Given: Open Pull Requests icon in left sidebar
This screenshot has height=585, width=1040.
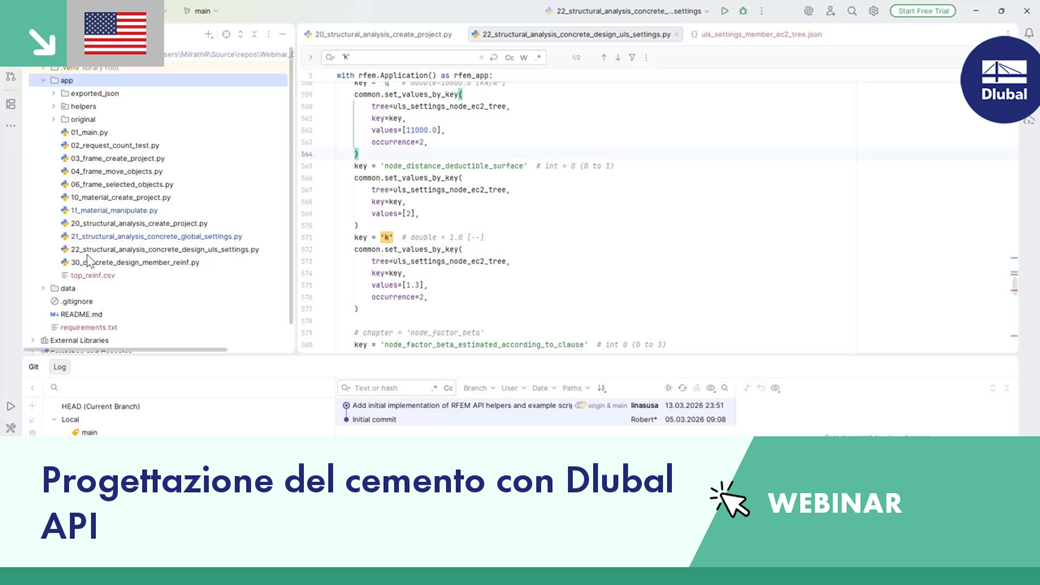Looking at the screenshot, I should 11,77.
